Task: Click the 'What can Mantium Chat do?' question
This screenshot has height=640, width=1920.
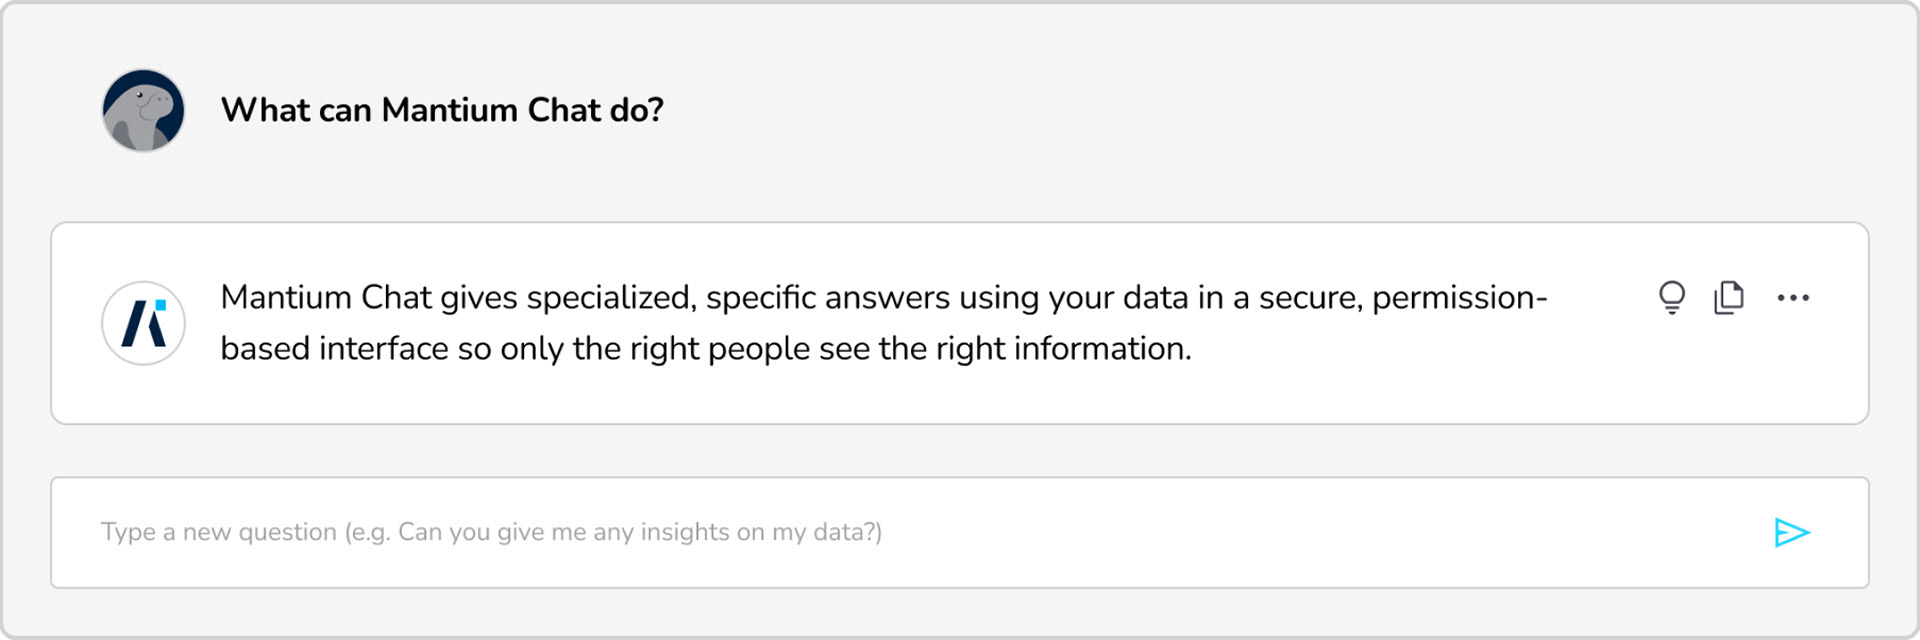Action: click(x=442, y=110)
